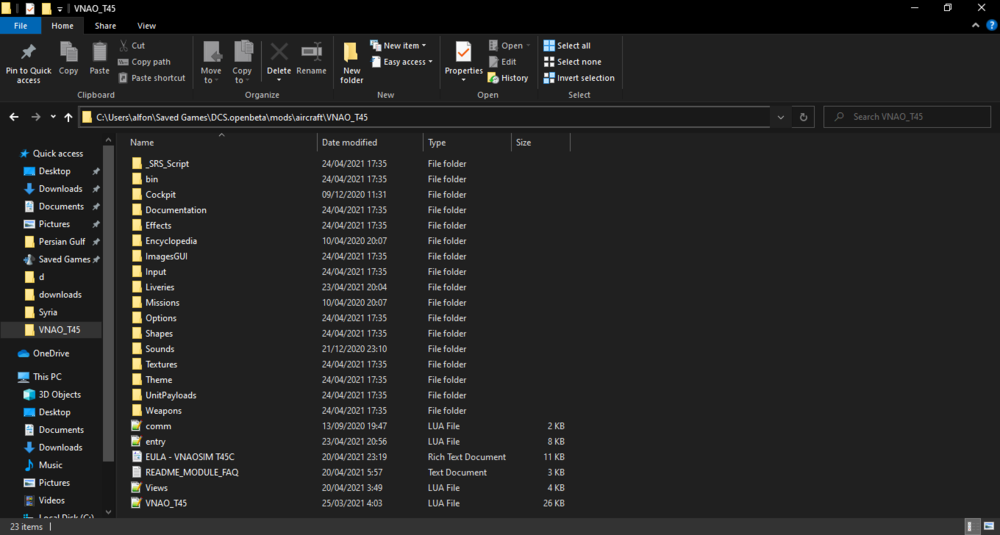Image resolution: width=1000 pixels, height=535 pixels.
Task: Switch to Large icons view layout
Action: click(x=989, y=527)
